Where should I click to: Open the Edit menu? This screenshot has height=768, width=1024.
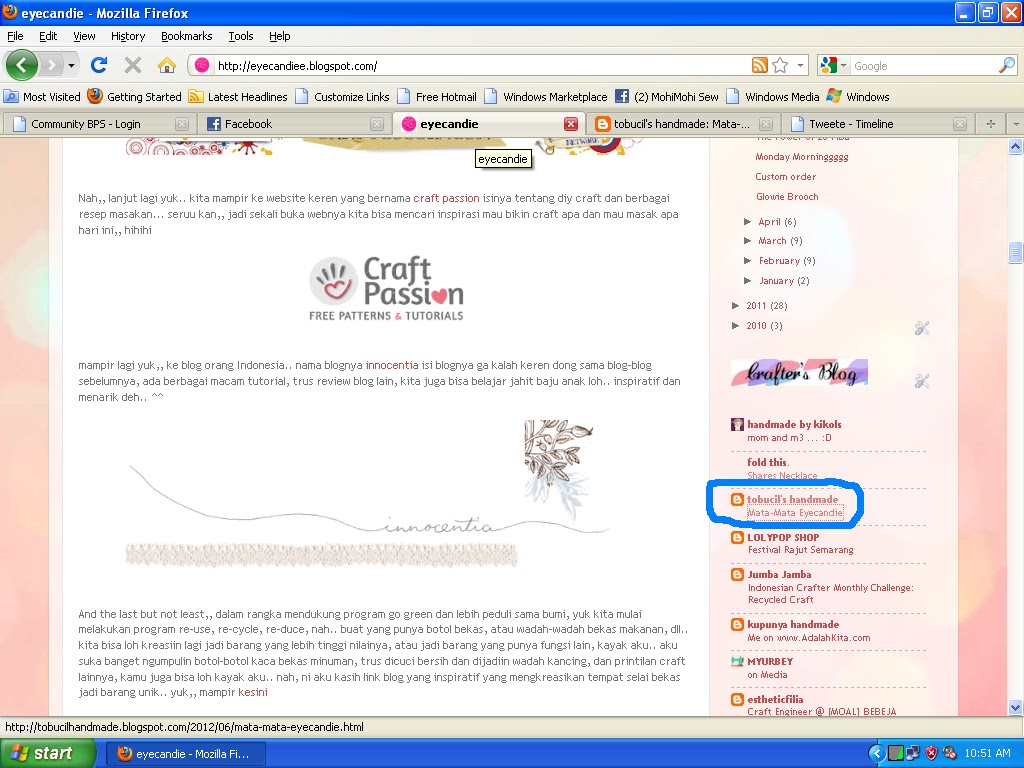click(48, 36)
